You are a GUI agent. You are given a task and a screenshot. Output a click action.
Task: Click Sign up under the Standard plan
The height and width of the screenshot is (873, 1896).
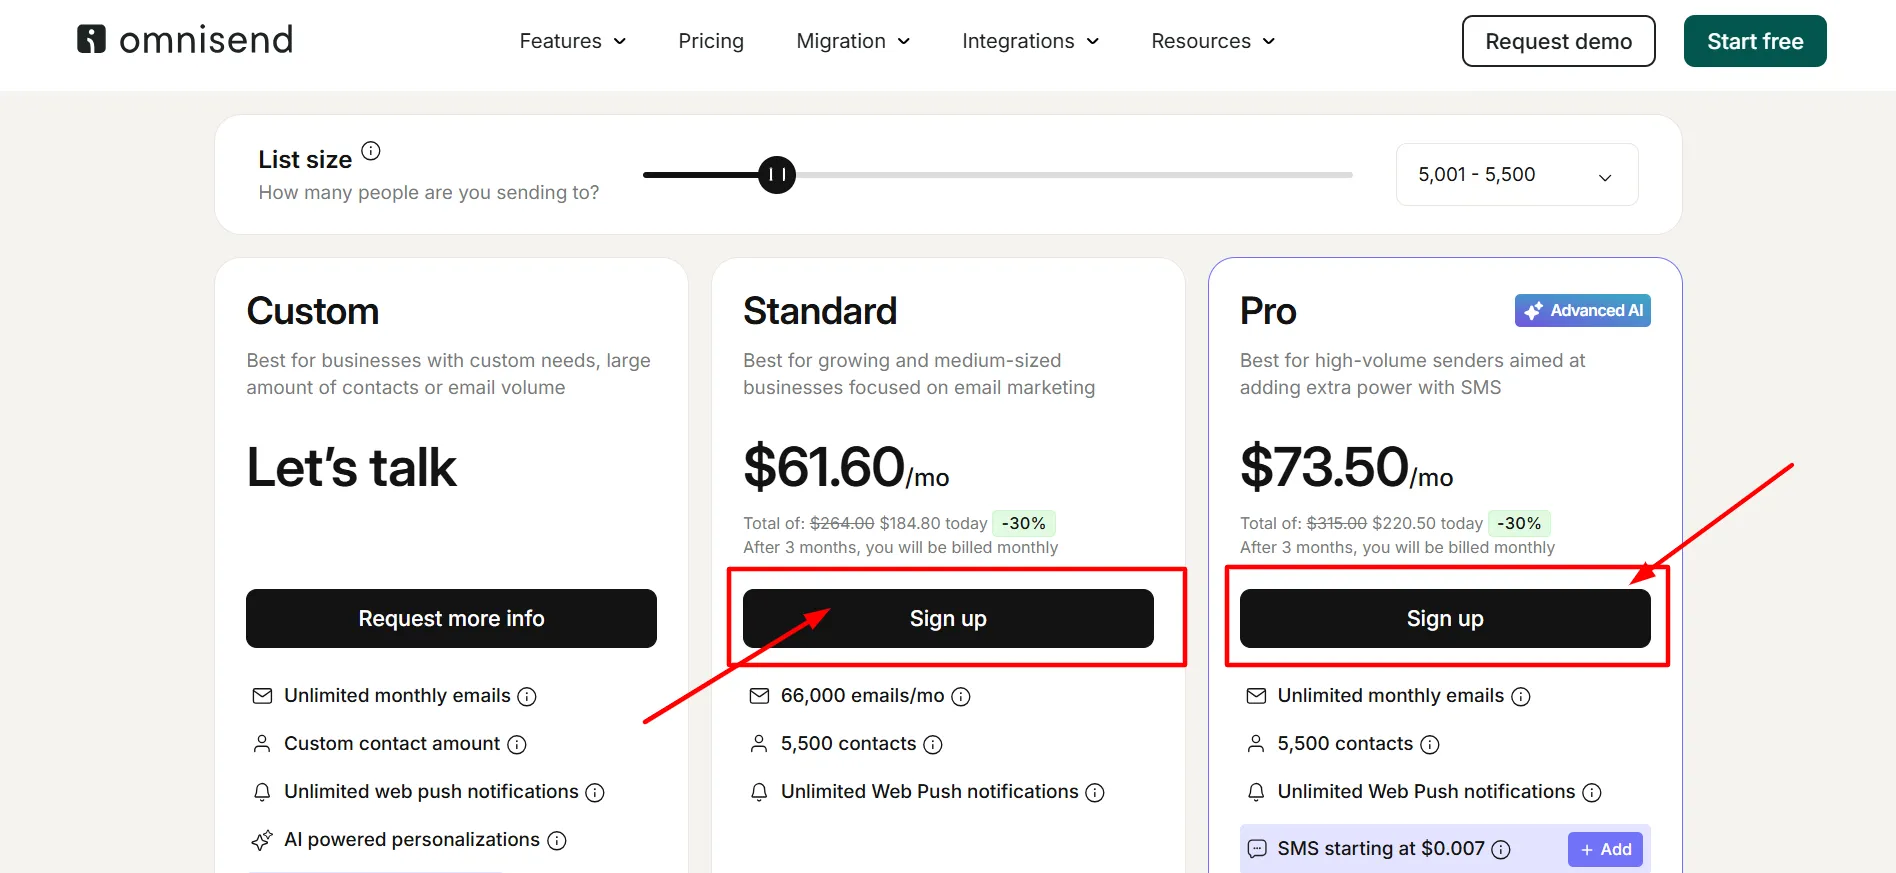tap(948, 618)
